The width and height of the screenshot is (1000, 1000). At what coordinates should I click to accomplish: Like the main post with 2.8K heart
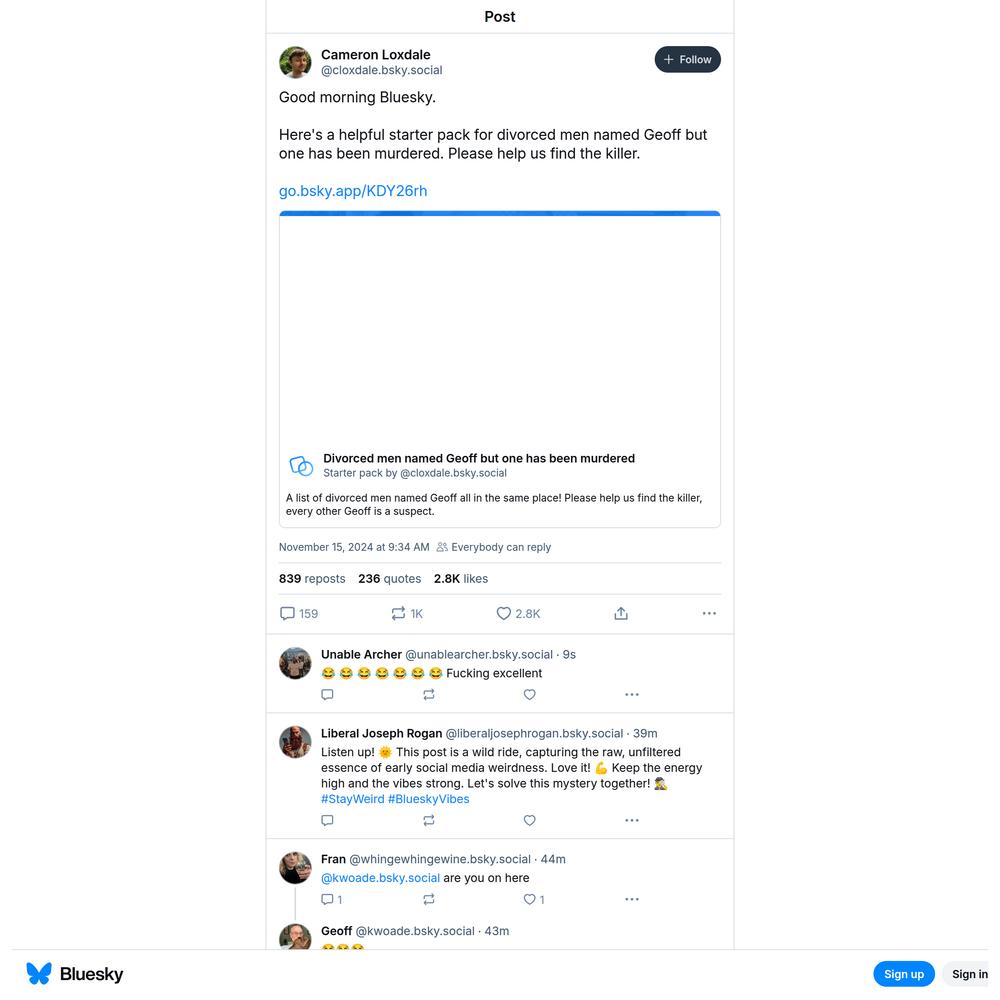click(x=518, y=614)
